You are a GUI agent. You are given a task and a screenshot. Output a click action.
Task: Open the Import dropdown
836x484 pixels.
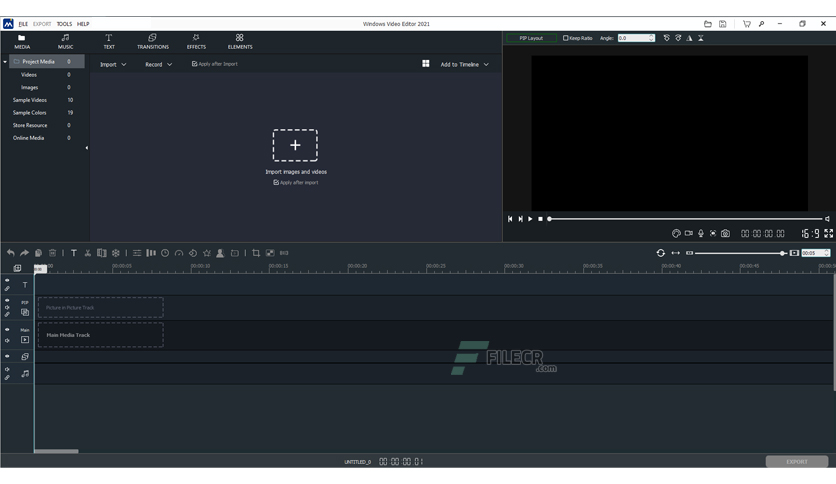pos(112,64)
